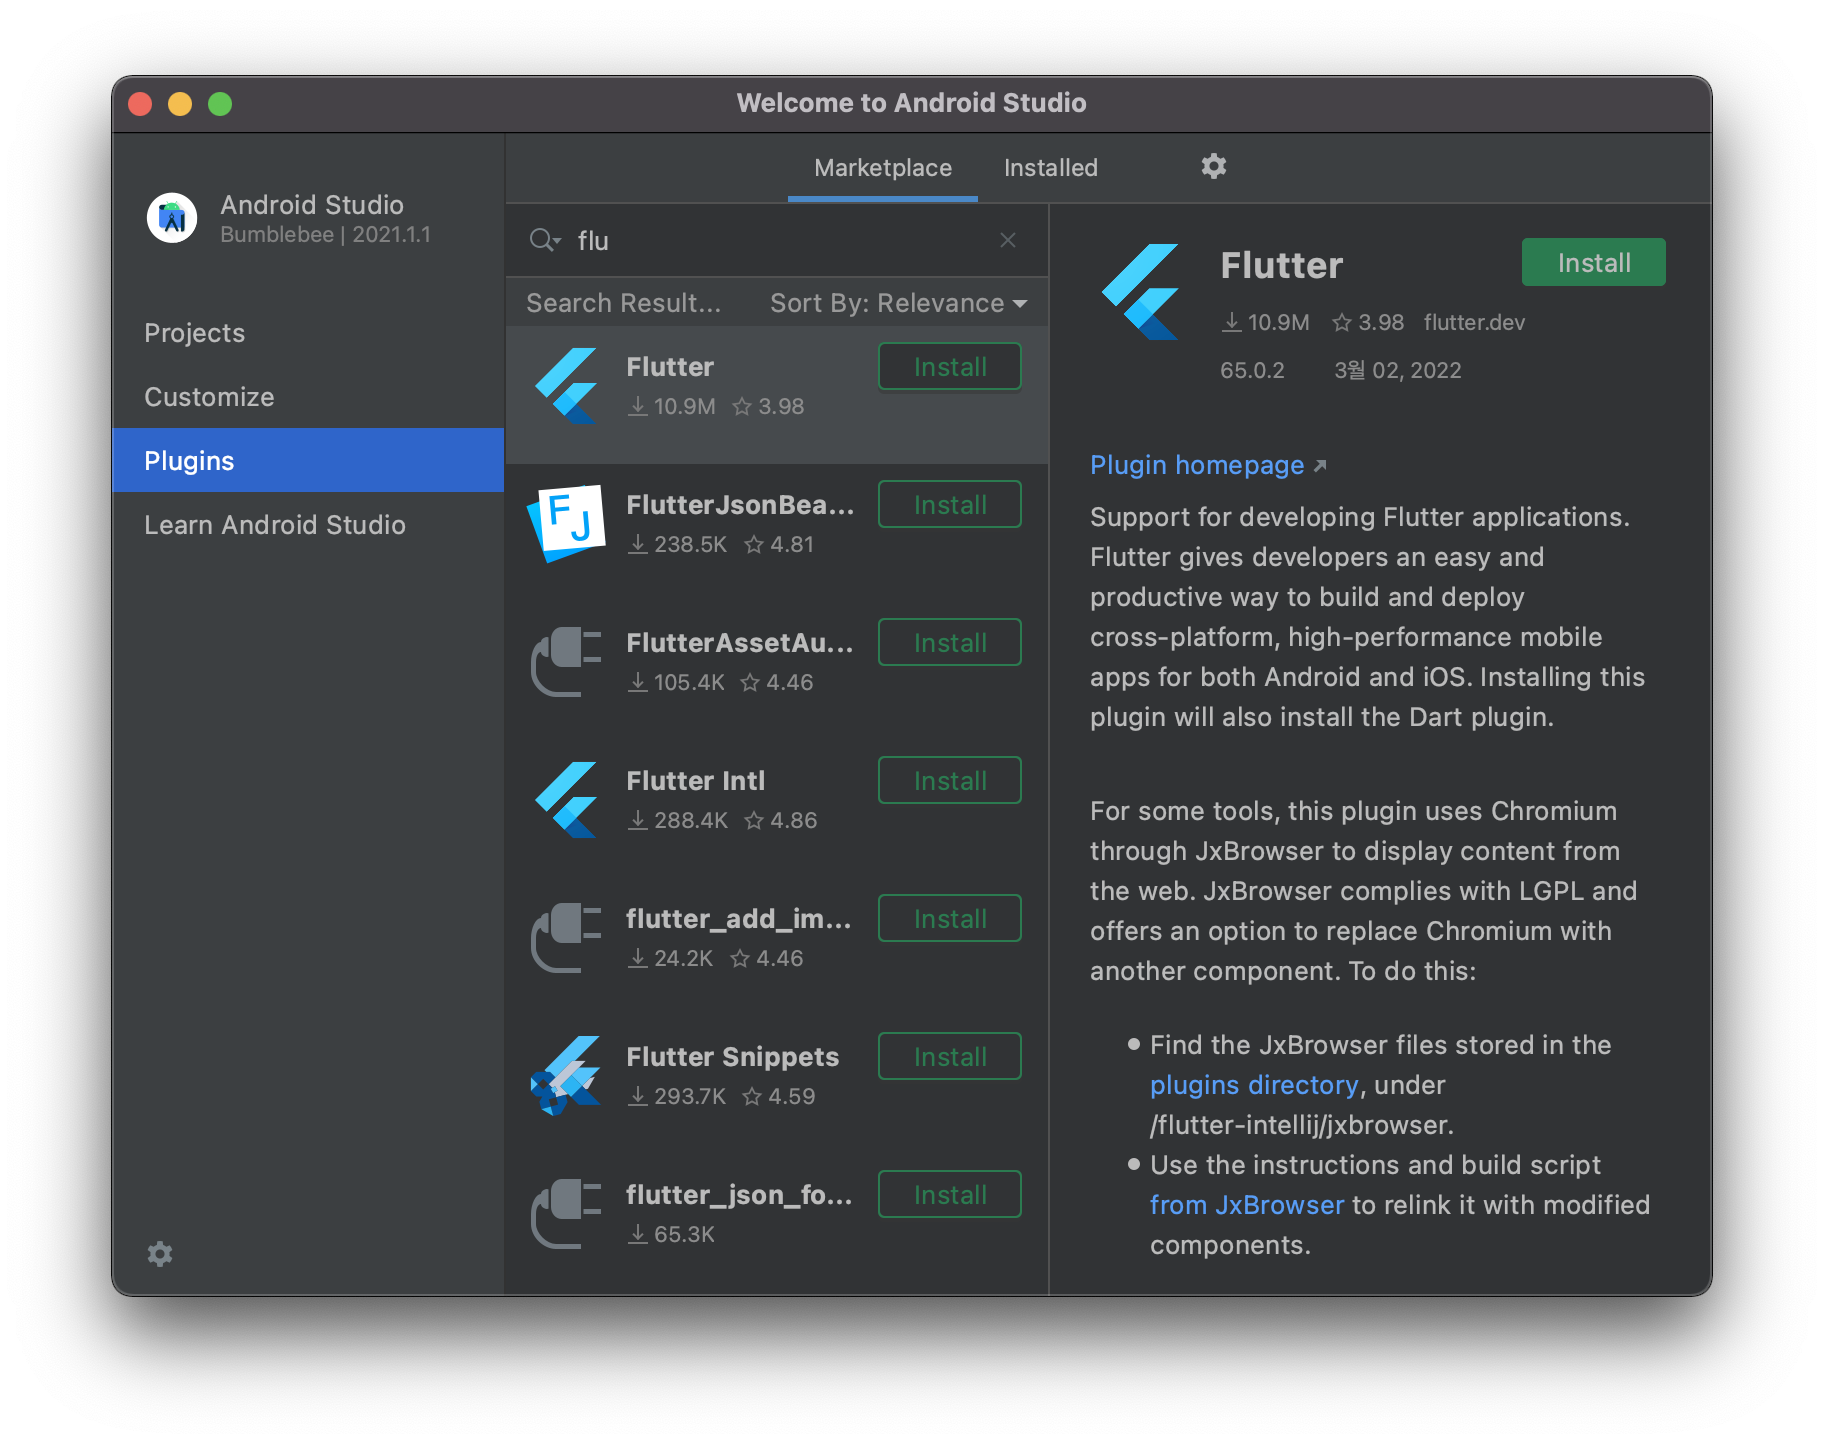Click the external link arrow after Plugin homepage

click(1320, 466)
